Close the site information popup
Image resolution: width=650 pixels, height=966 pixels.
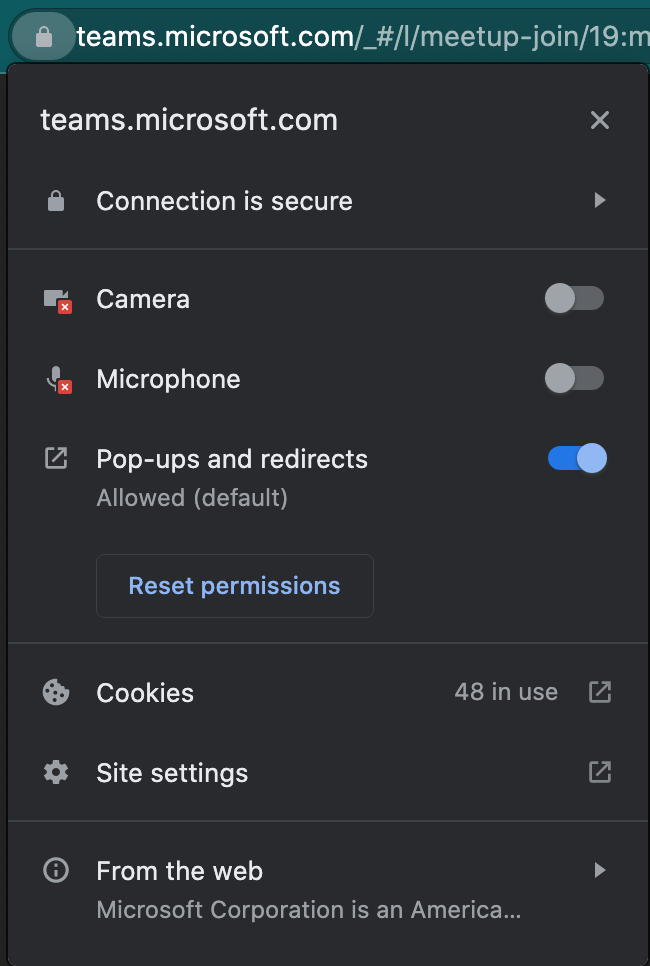(600, 121)
